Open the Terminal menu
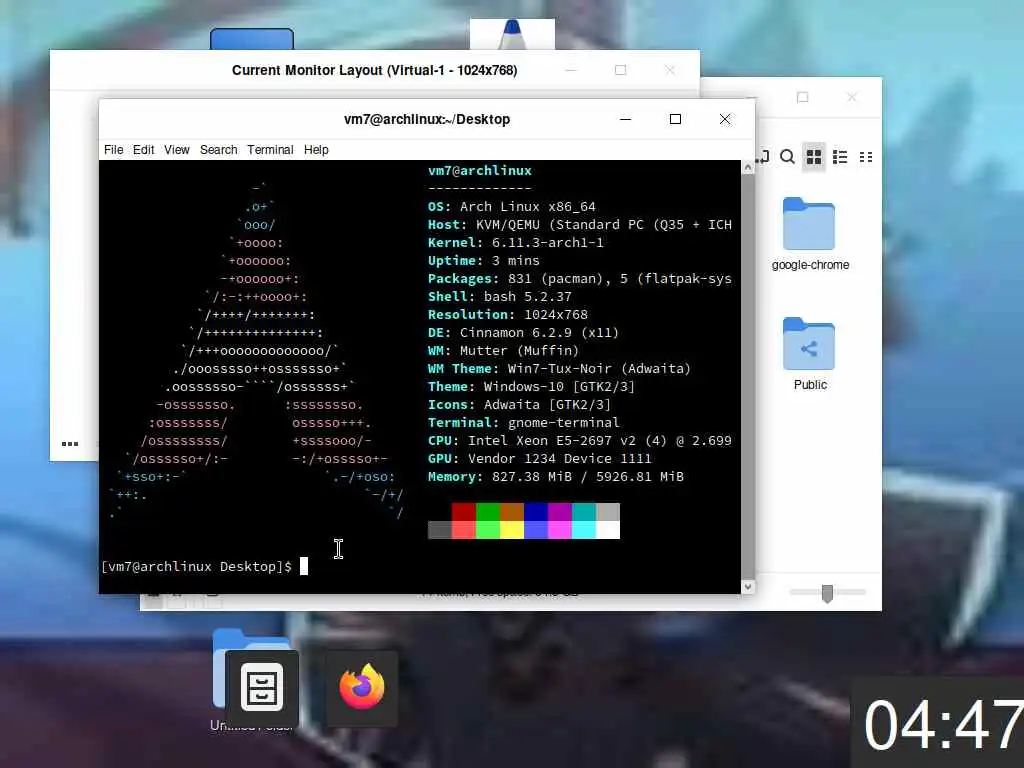This screenshot has height=768, width=1024. [x=270, y=150]
